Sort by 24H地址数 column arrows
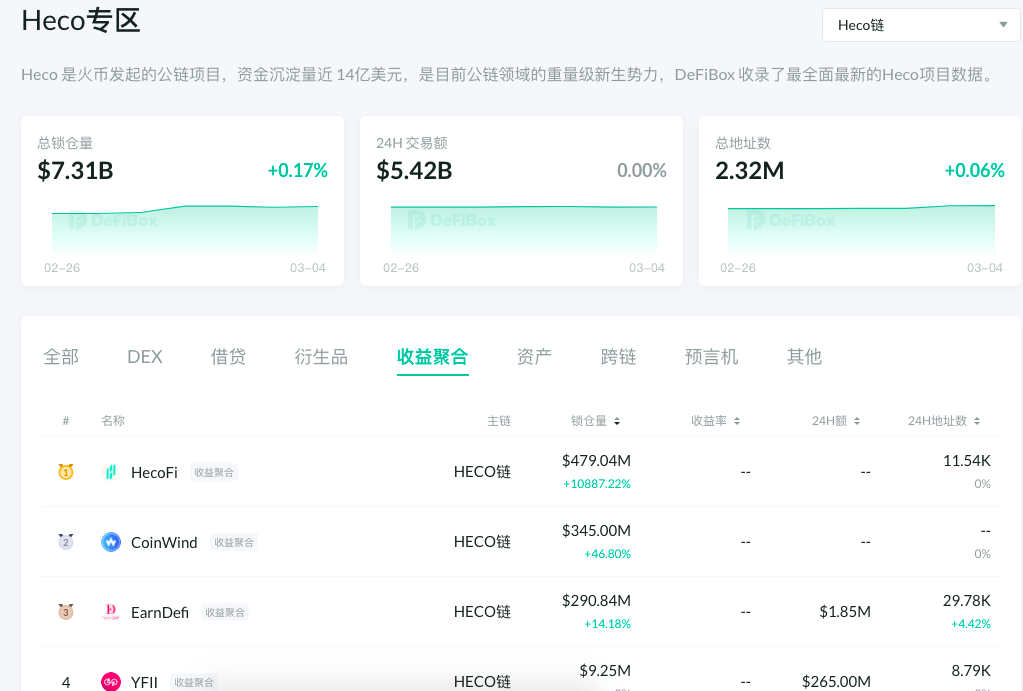 click(977, 421)
